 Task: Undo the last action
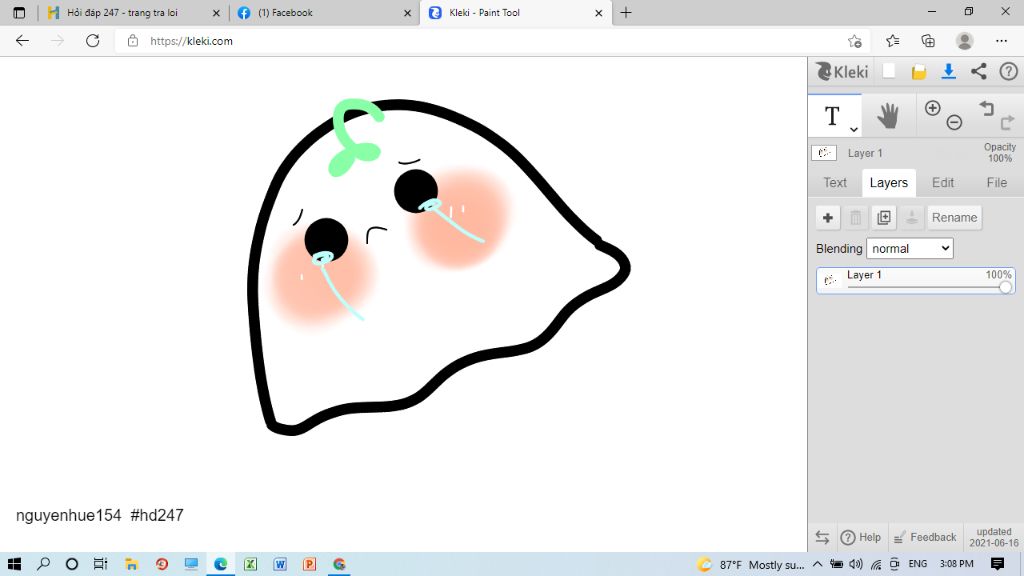[986, 108]
